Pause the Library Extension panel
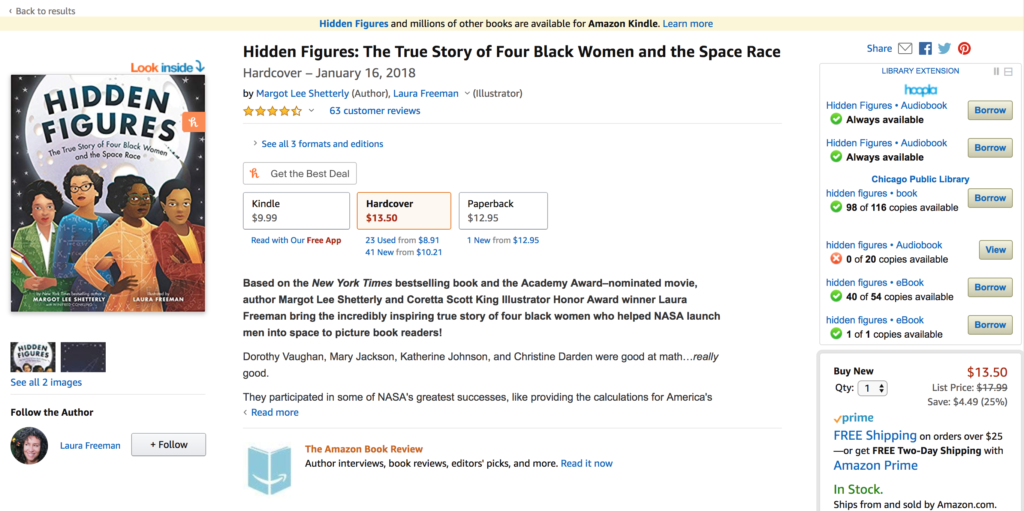Image resolution: width=1024 pixels, height=511 pixels. (x=996, y=71)
